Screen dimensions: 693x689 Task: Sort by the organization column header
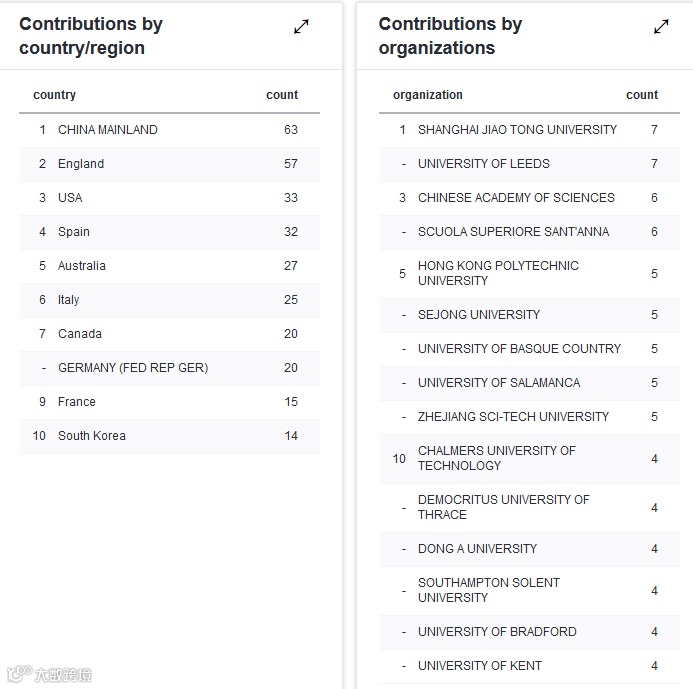pyautogui.click(x=428, y=95)
